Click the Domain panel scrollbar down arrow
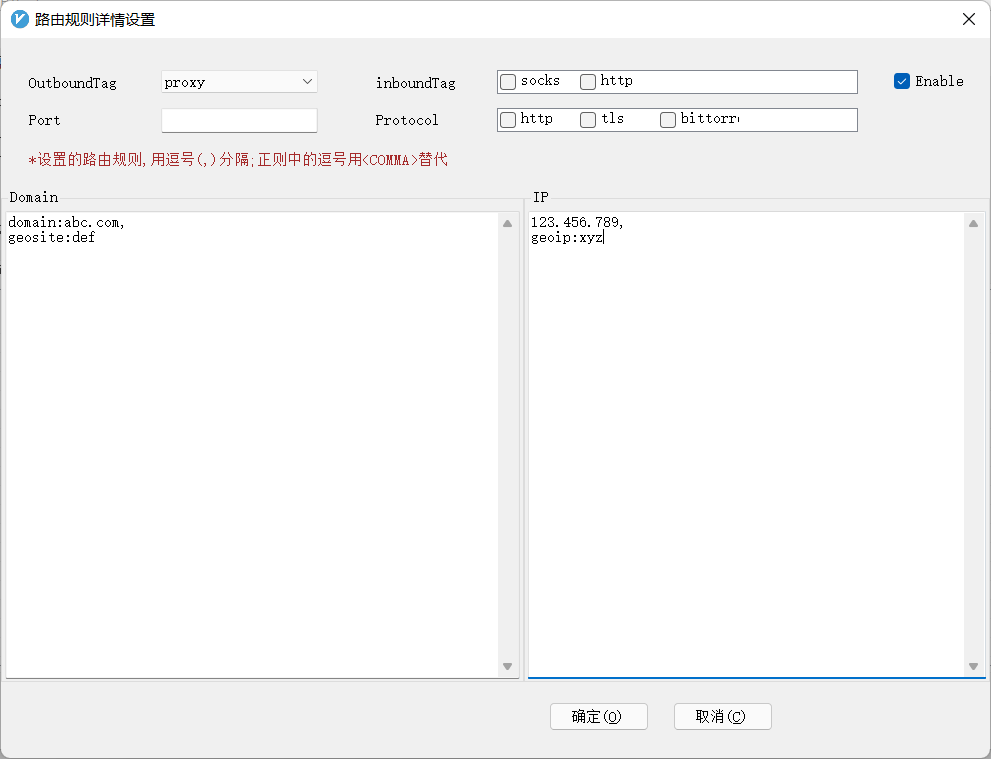The width and height of the screenshot is (991, 759). tap(507, 666)
